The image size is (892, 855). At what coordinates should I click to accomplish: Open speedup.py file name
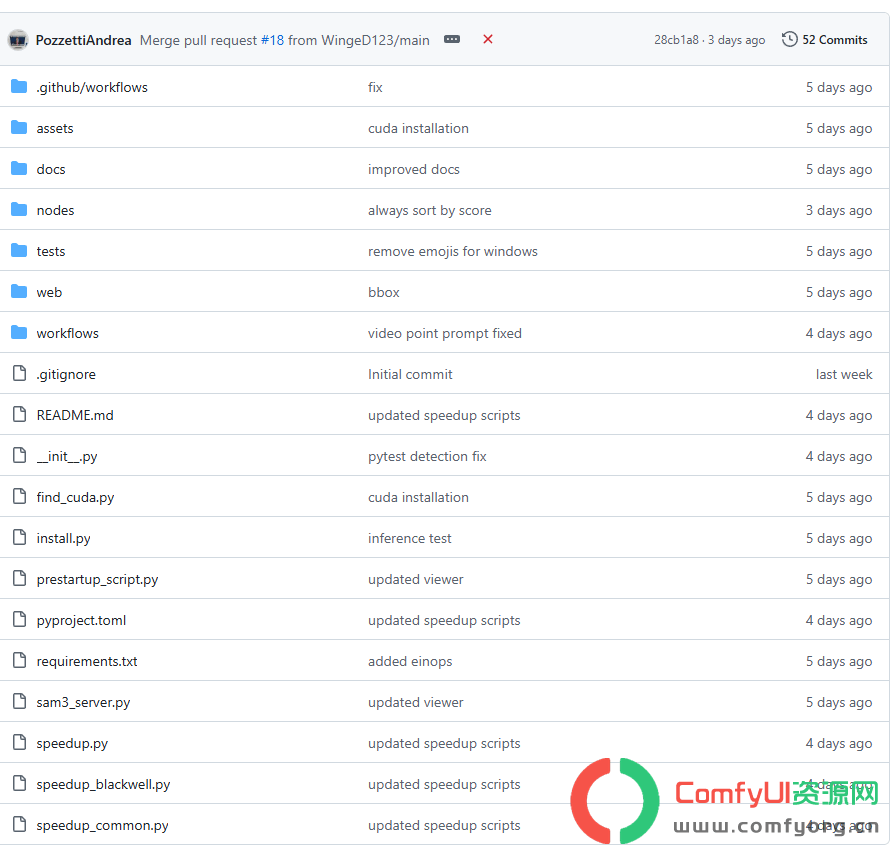click(72, 744)
